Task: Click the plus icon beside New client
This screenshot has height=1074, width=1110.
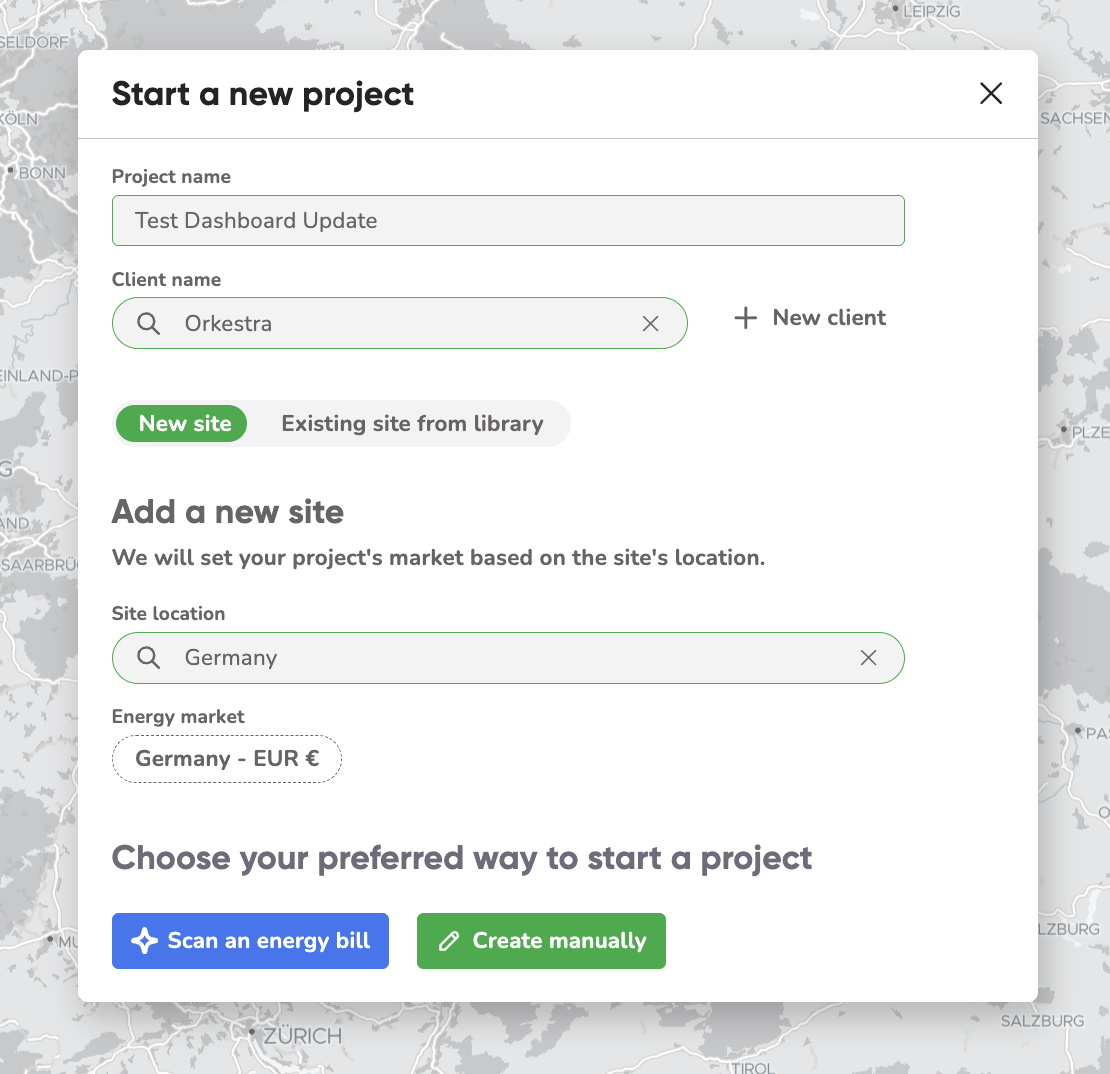Action: point(745,318)
